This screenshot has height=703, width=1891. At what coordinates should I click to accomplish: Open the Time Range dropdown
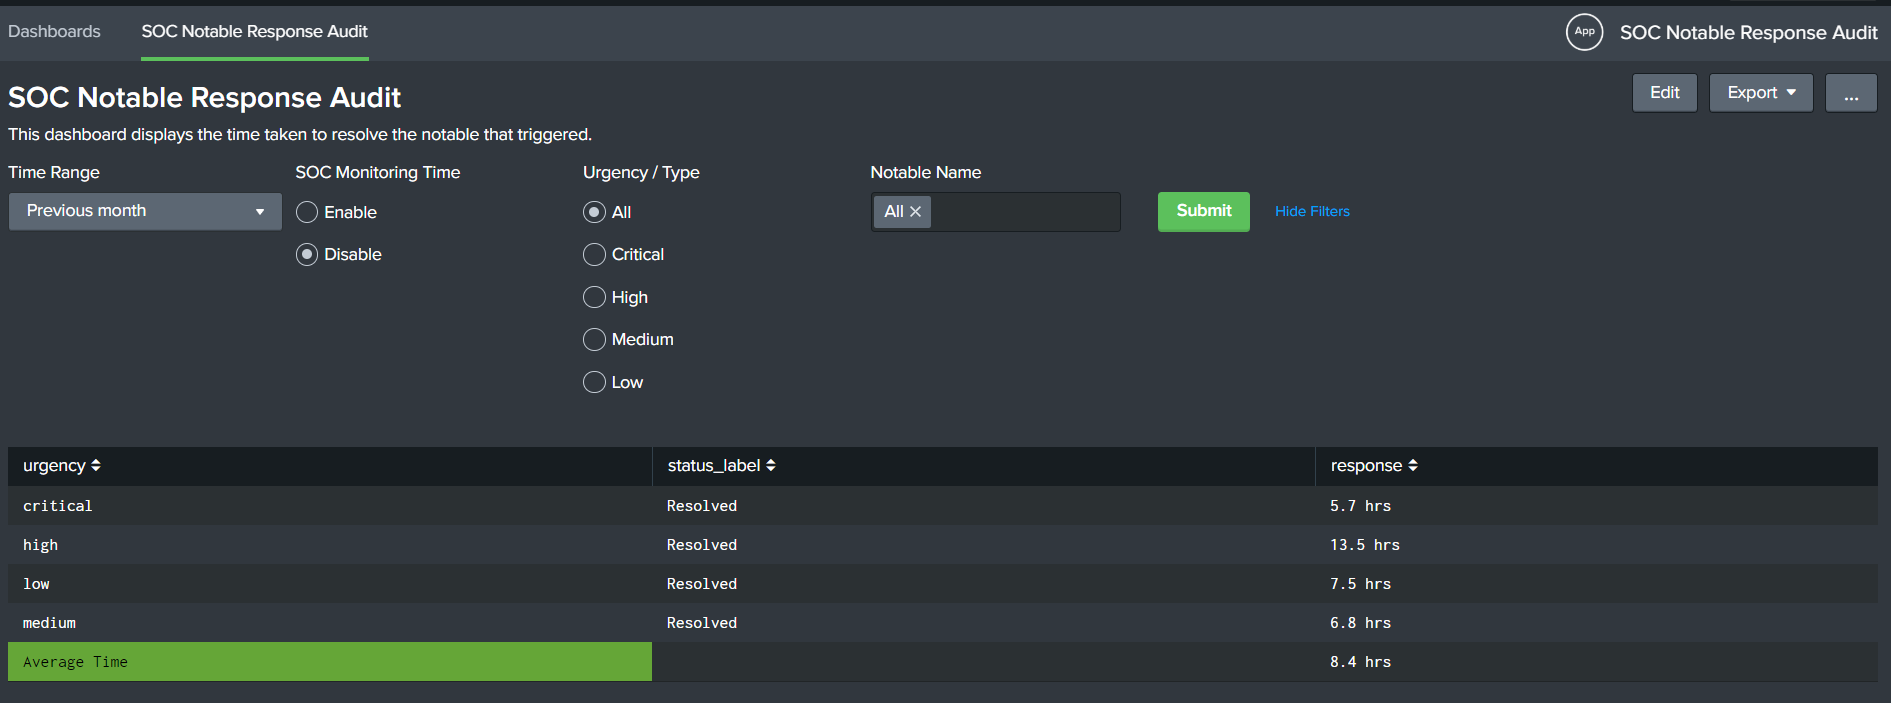144,211
